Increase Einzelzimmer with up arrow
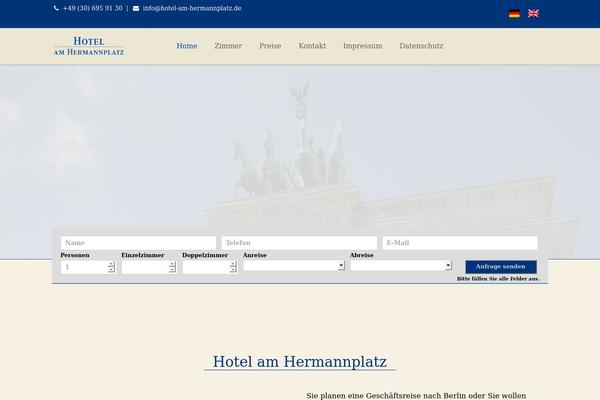 point(172,264)
